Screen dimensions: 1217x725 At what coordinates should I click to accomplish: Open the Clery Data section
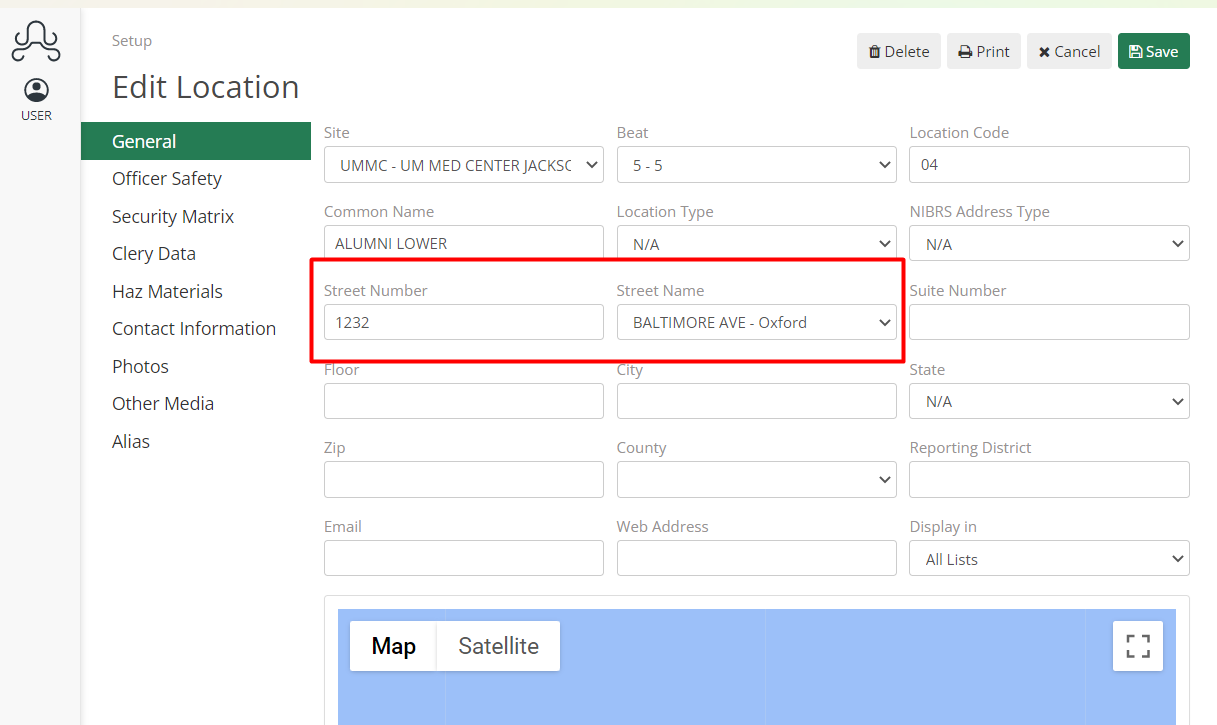coord(153,253)
